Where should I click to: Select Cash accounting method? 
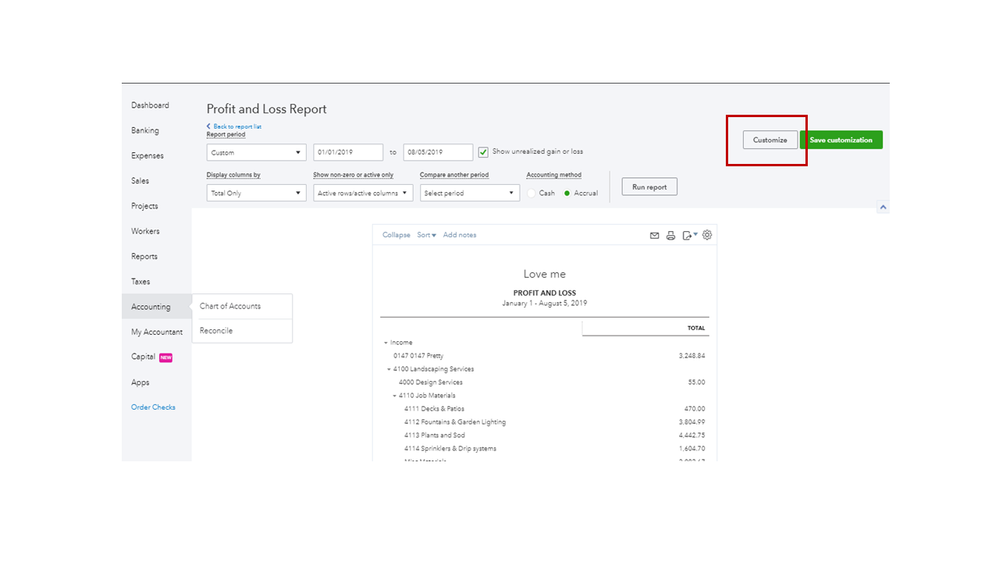532,193
